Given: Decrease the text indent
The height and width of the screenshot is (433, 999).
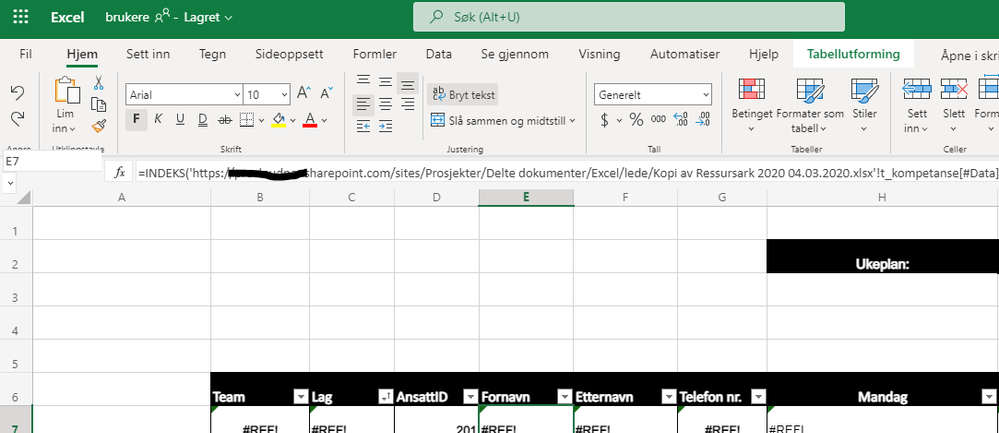Looking at the screenshot, I should click(363, 127).
